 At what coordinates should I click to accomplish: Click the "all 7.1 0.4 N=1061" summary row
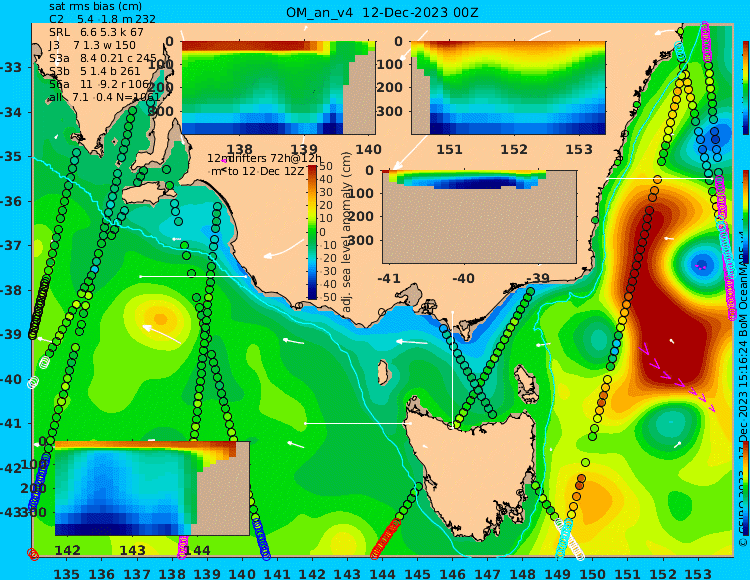pyautogui.click(x=104, y=98)
